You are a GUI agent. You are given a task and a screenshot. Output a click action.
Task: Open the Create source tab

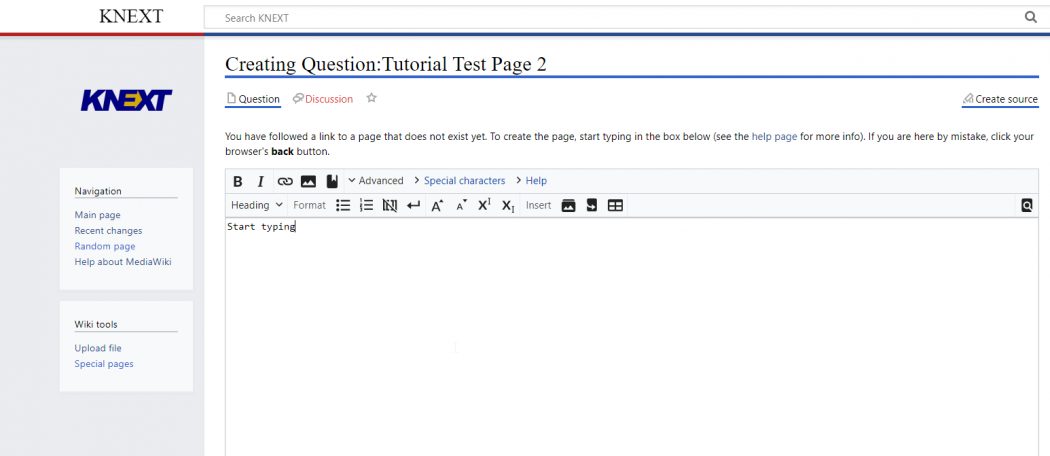pos(1000,99)
